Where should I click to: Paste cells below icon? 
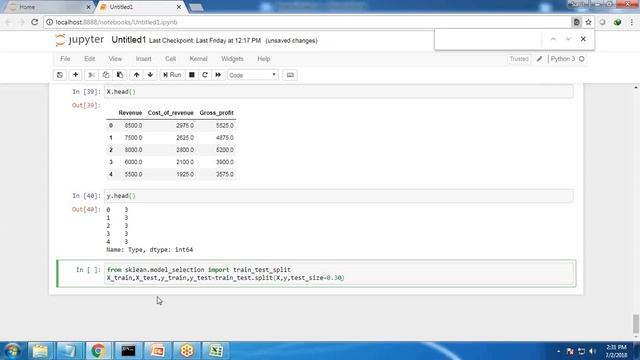coord(120,75)
